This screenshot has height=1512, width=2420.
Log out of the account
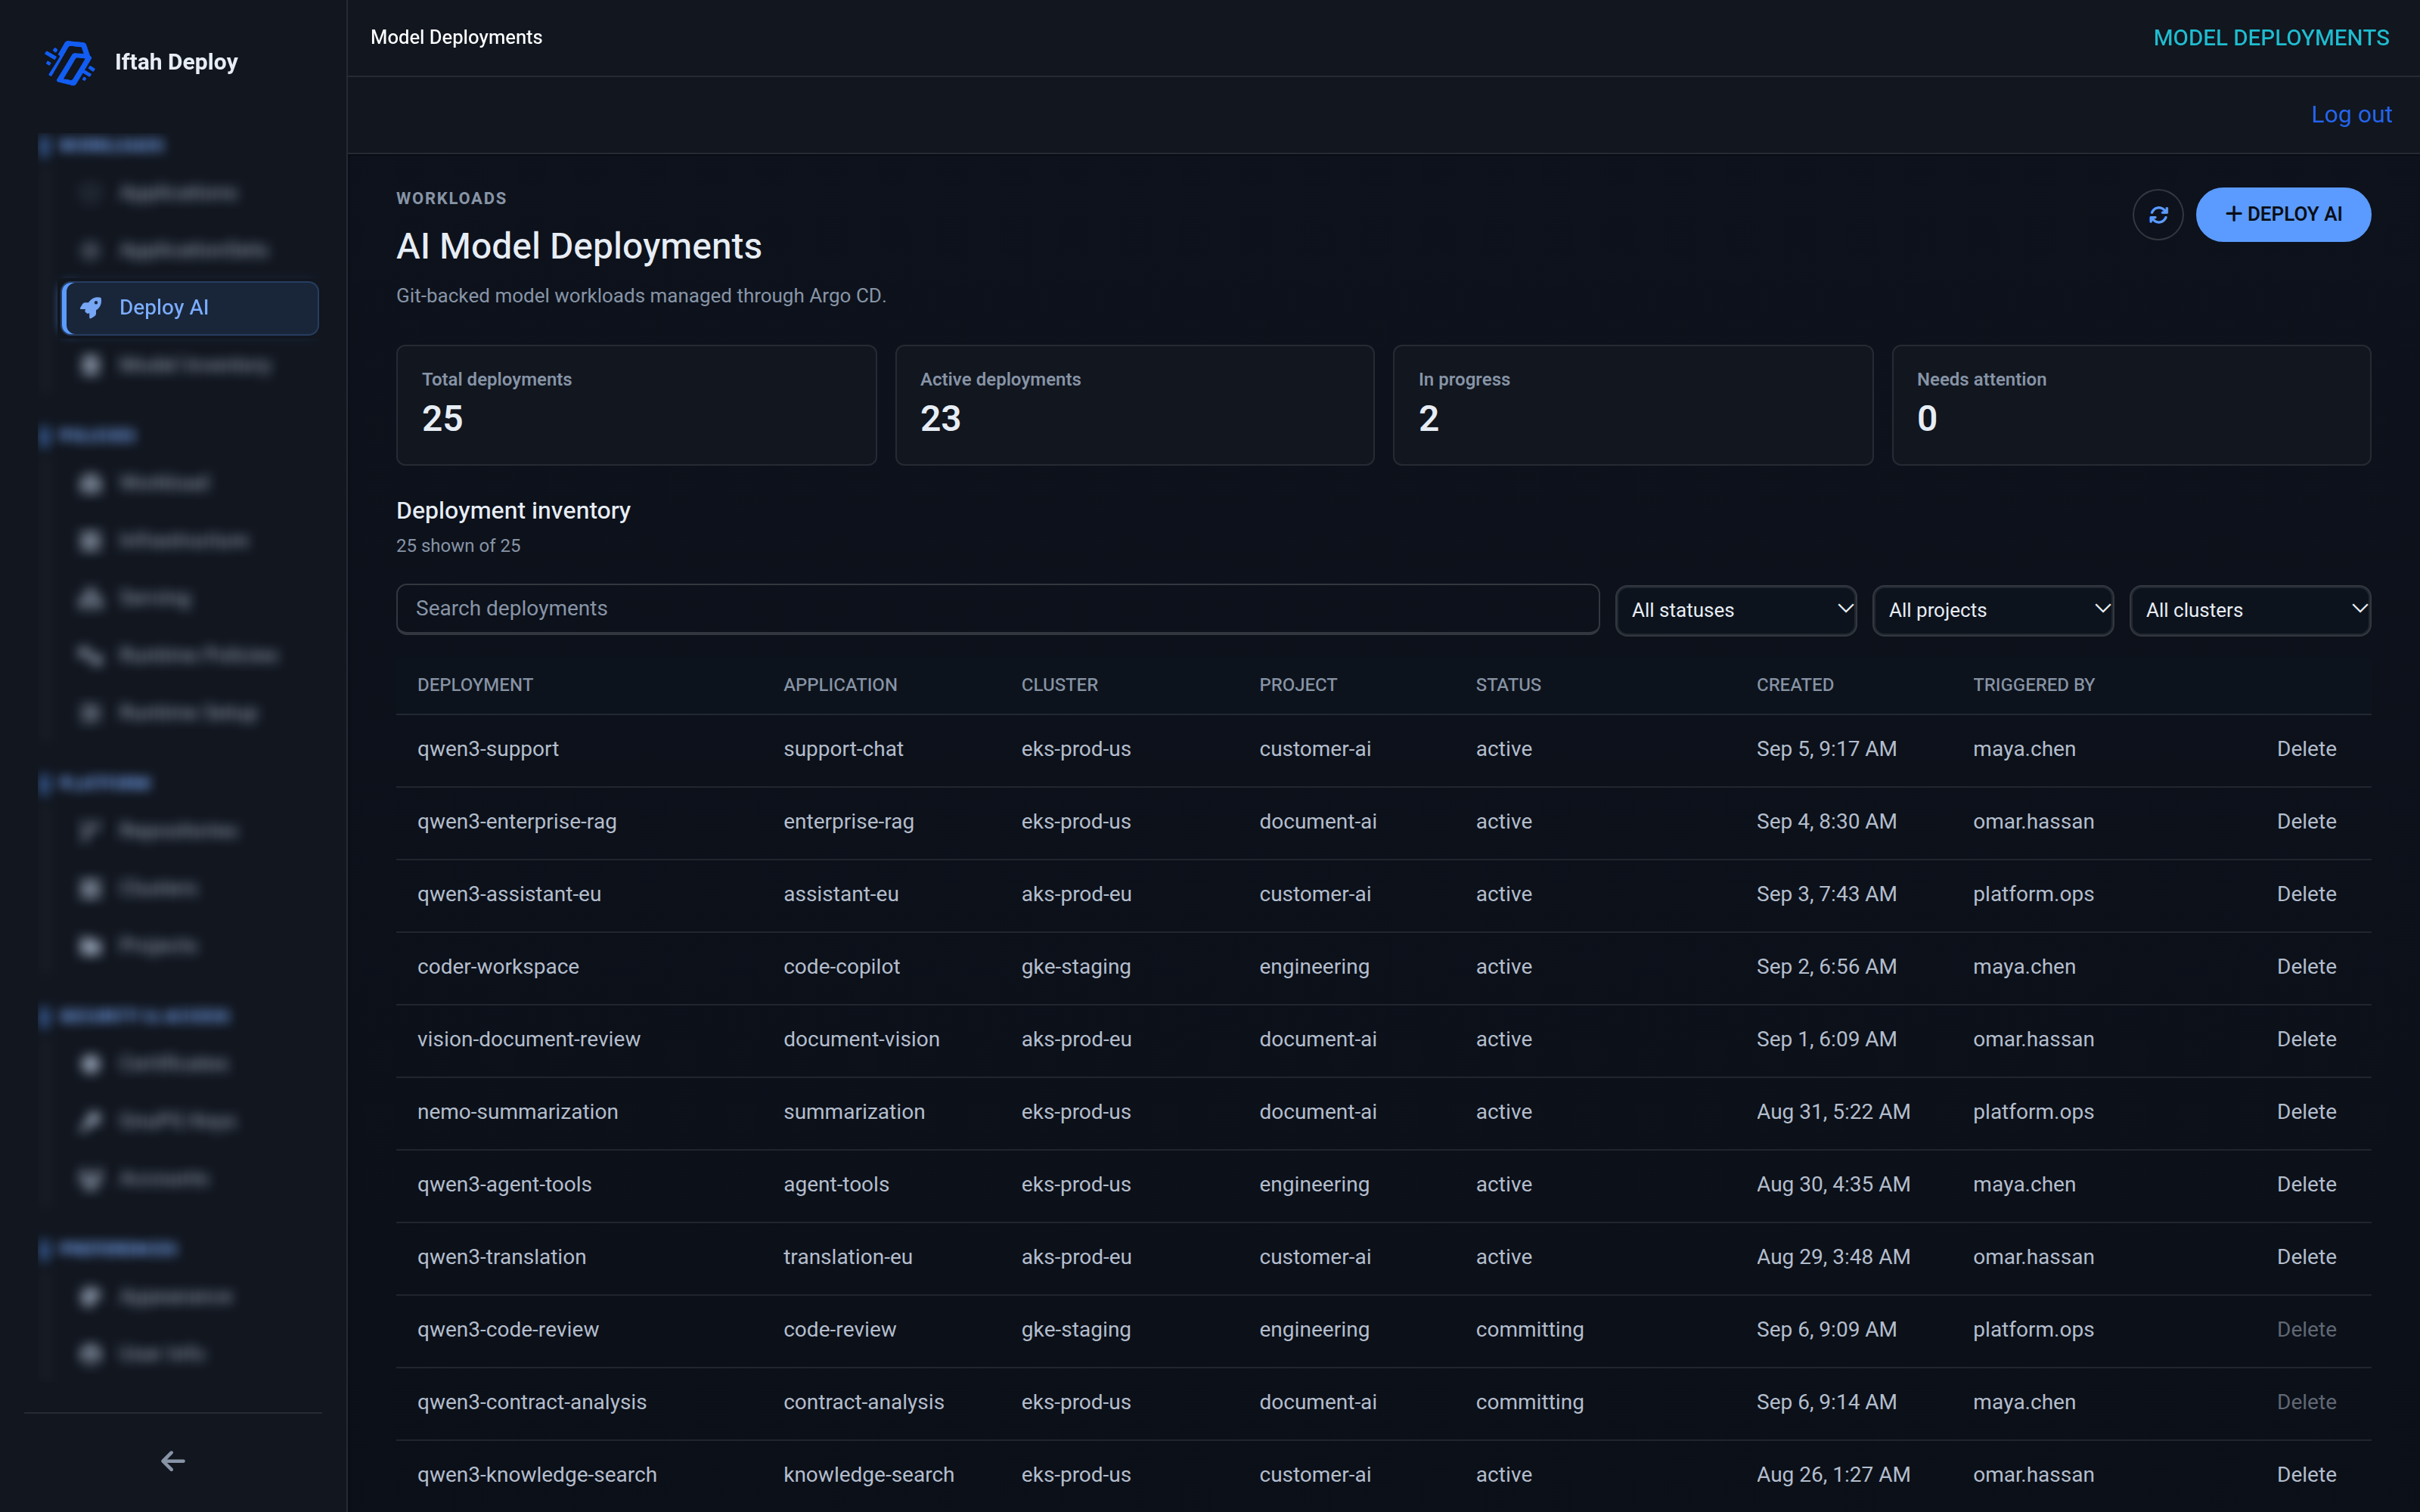pyautogui.click(x=2351, y=115)
